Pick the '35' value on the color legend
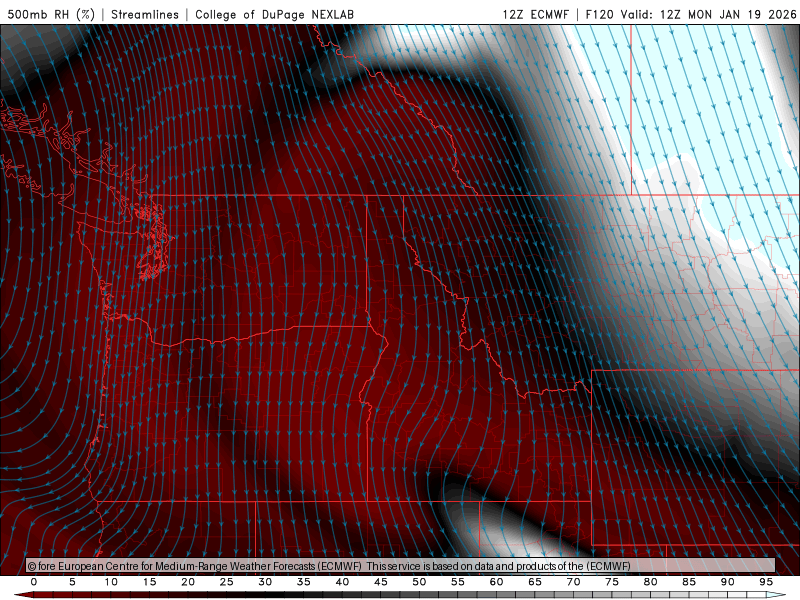The height and width of the screenshot is (600, 800). tap(304, 582)
